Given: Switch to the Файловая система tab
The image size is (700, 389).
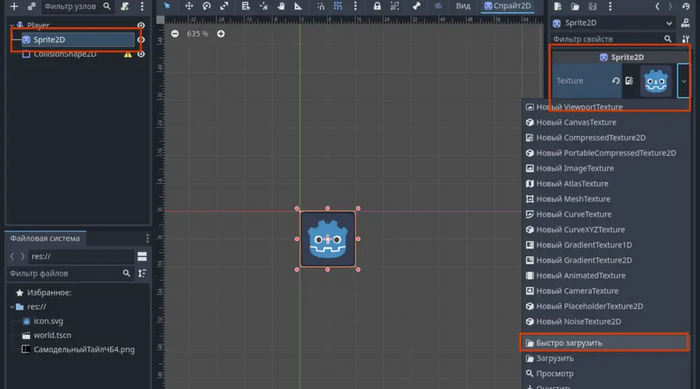Looking at the screenshot, I should [x=45, y=238].
